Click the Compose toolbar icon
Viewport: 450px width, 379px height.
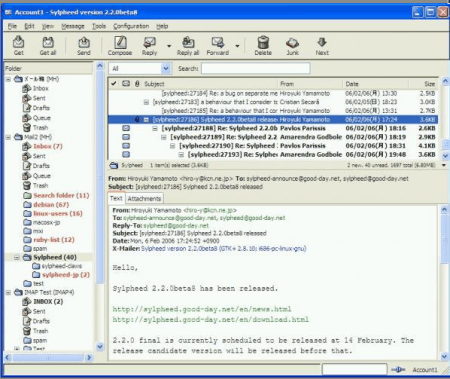pos(120,42)
